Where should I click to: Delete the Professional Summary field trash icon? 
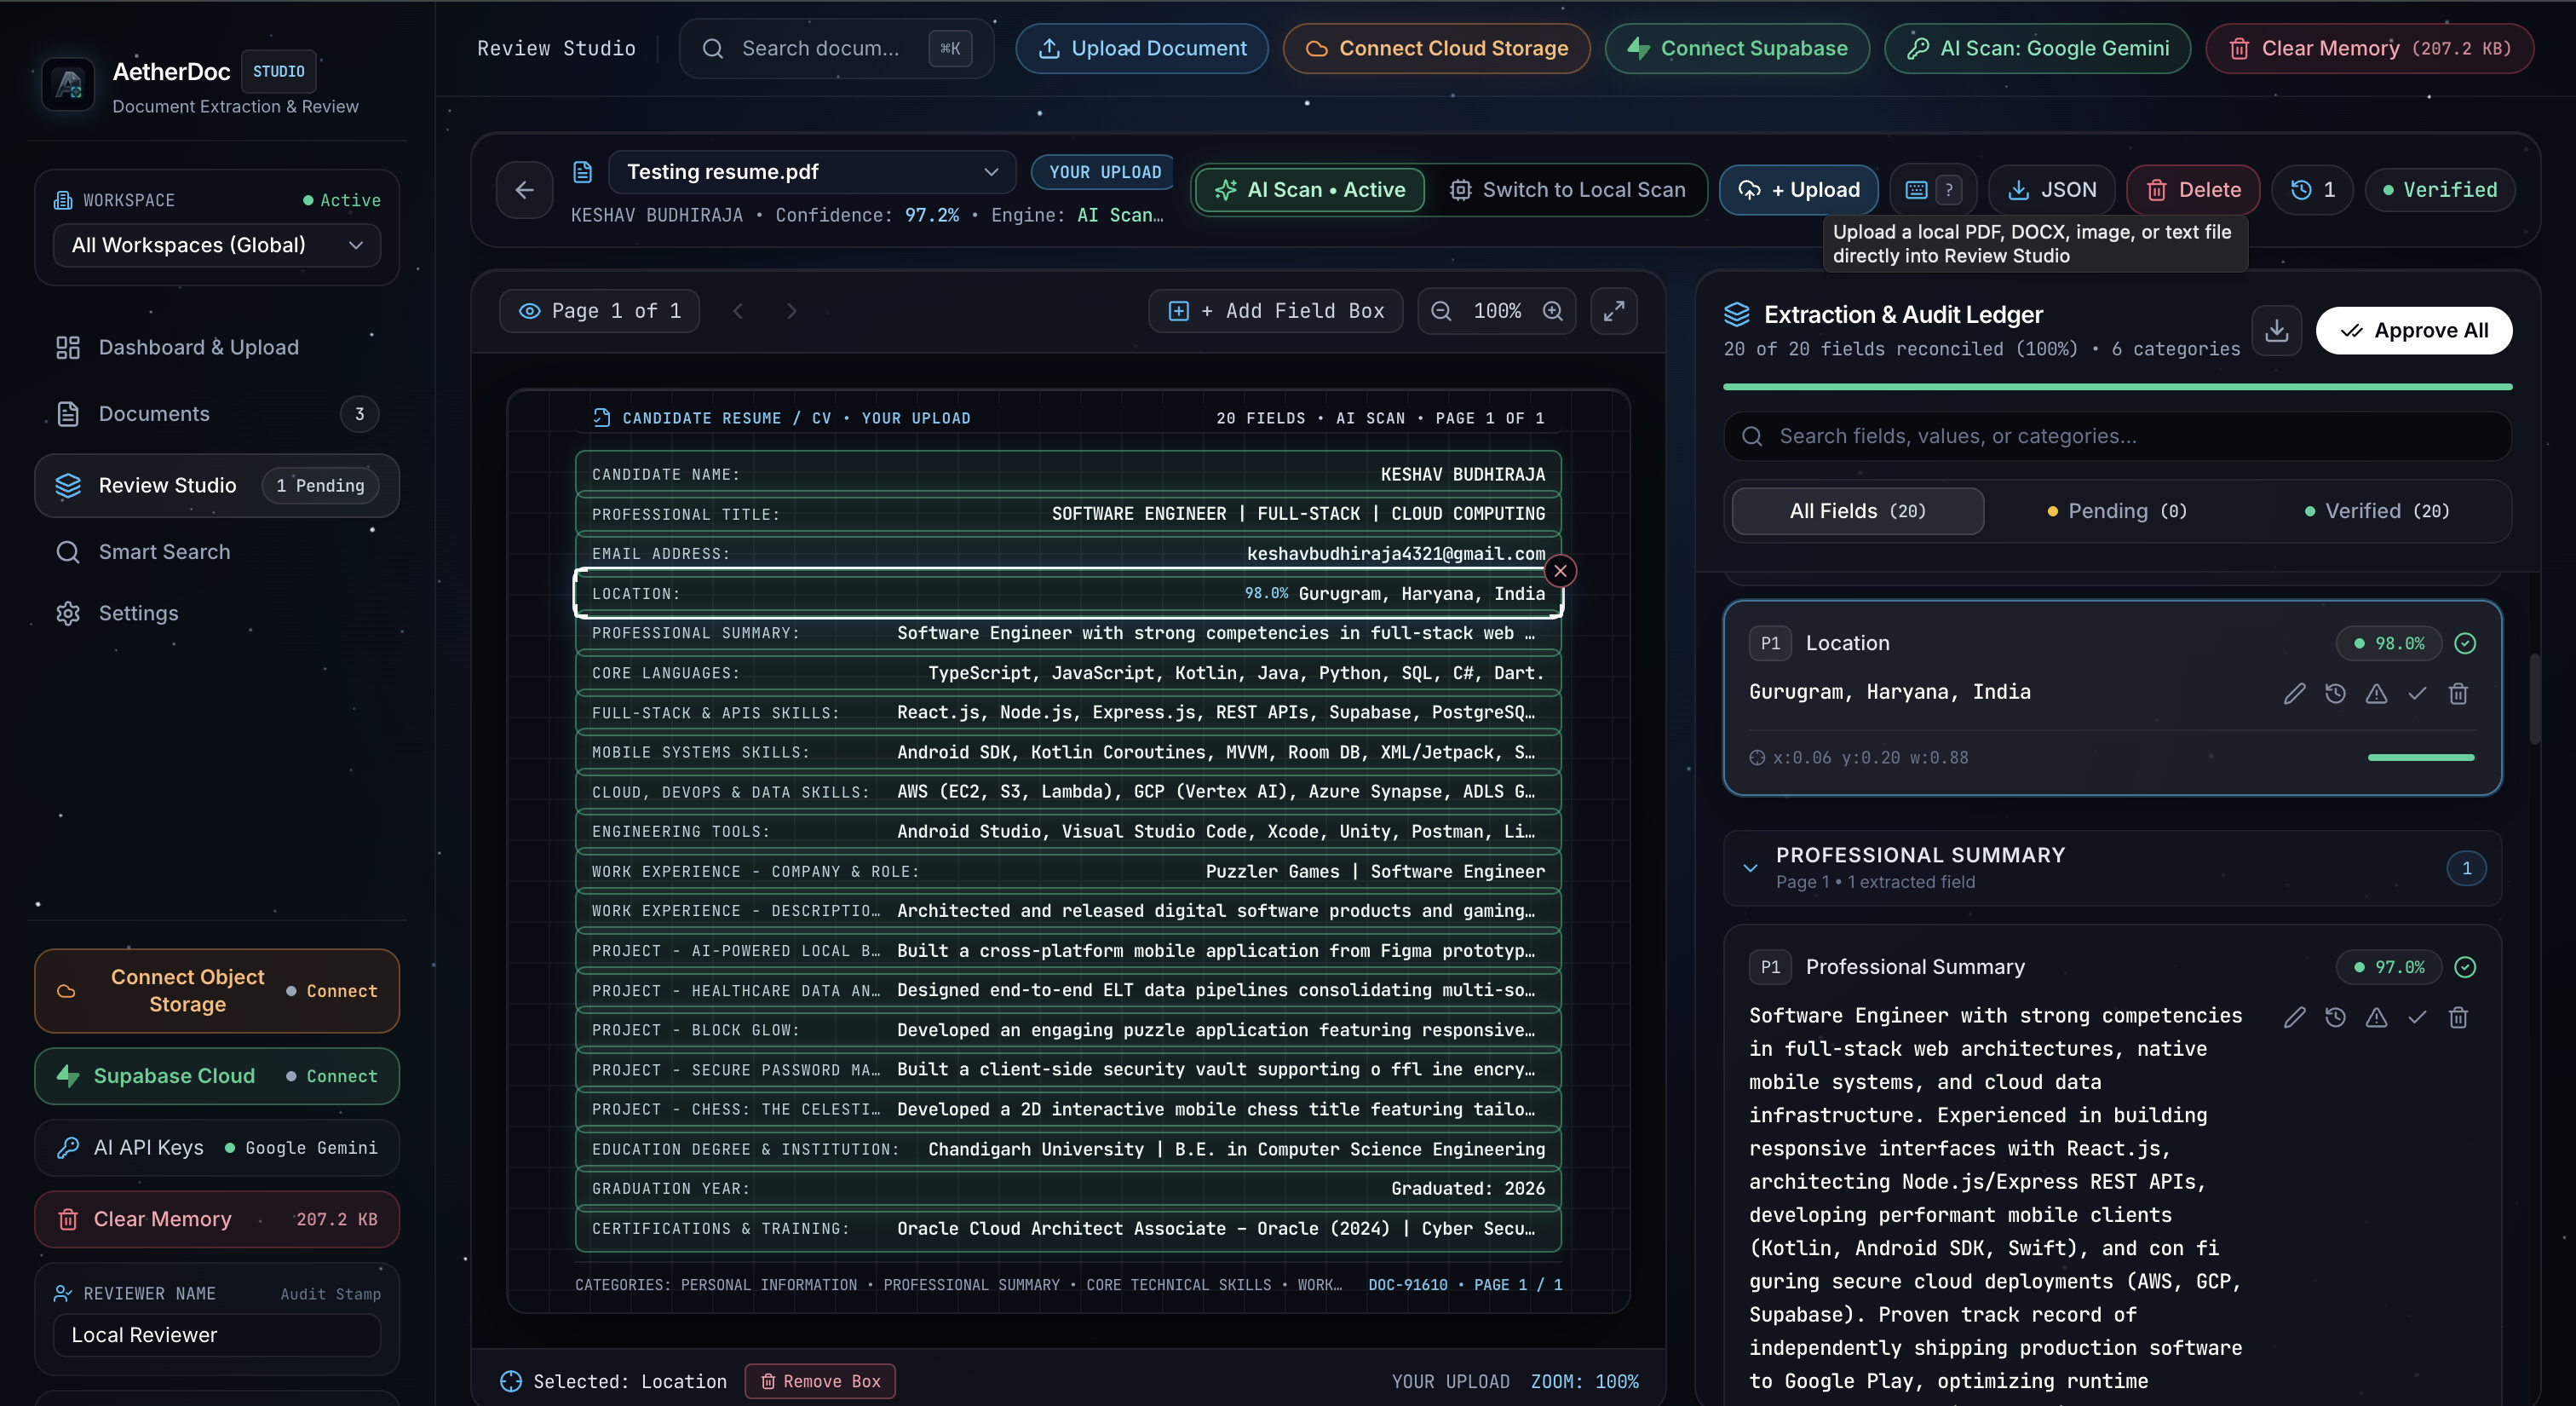point(2458,1017)
